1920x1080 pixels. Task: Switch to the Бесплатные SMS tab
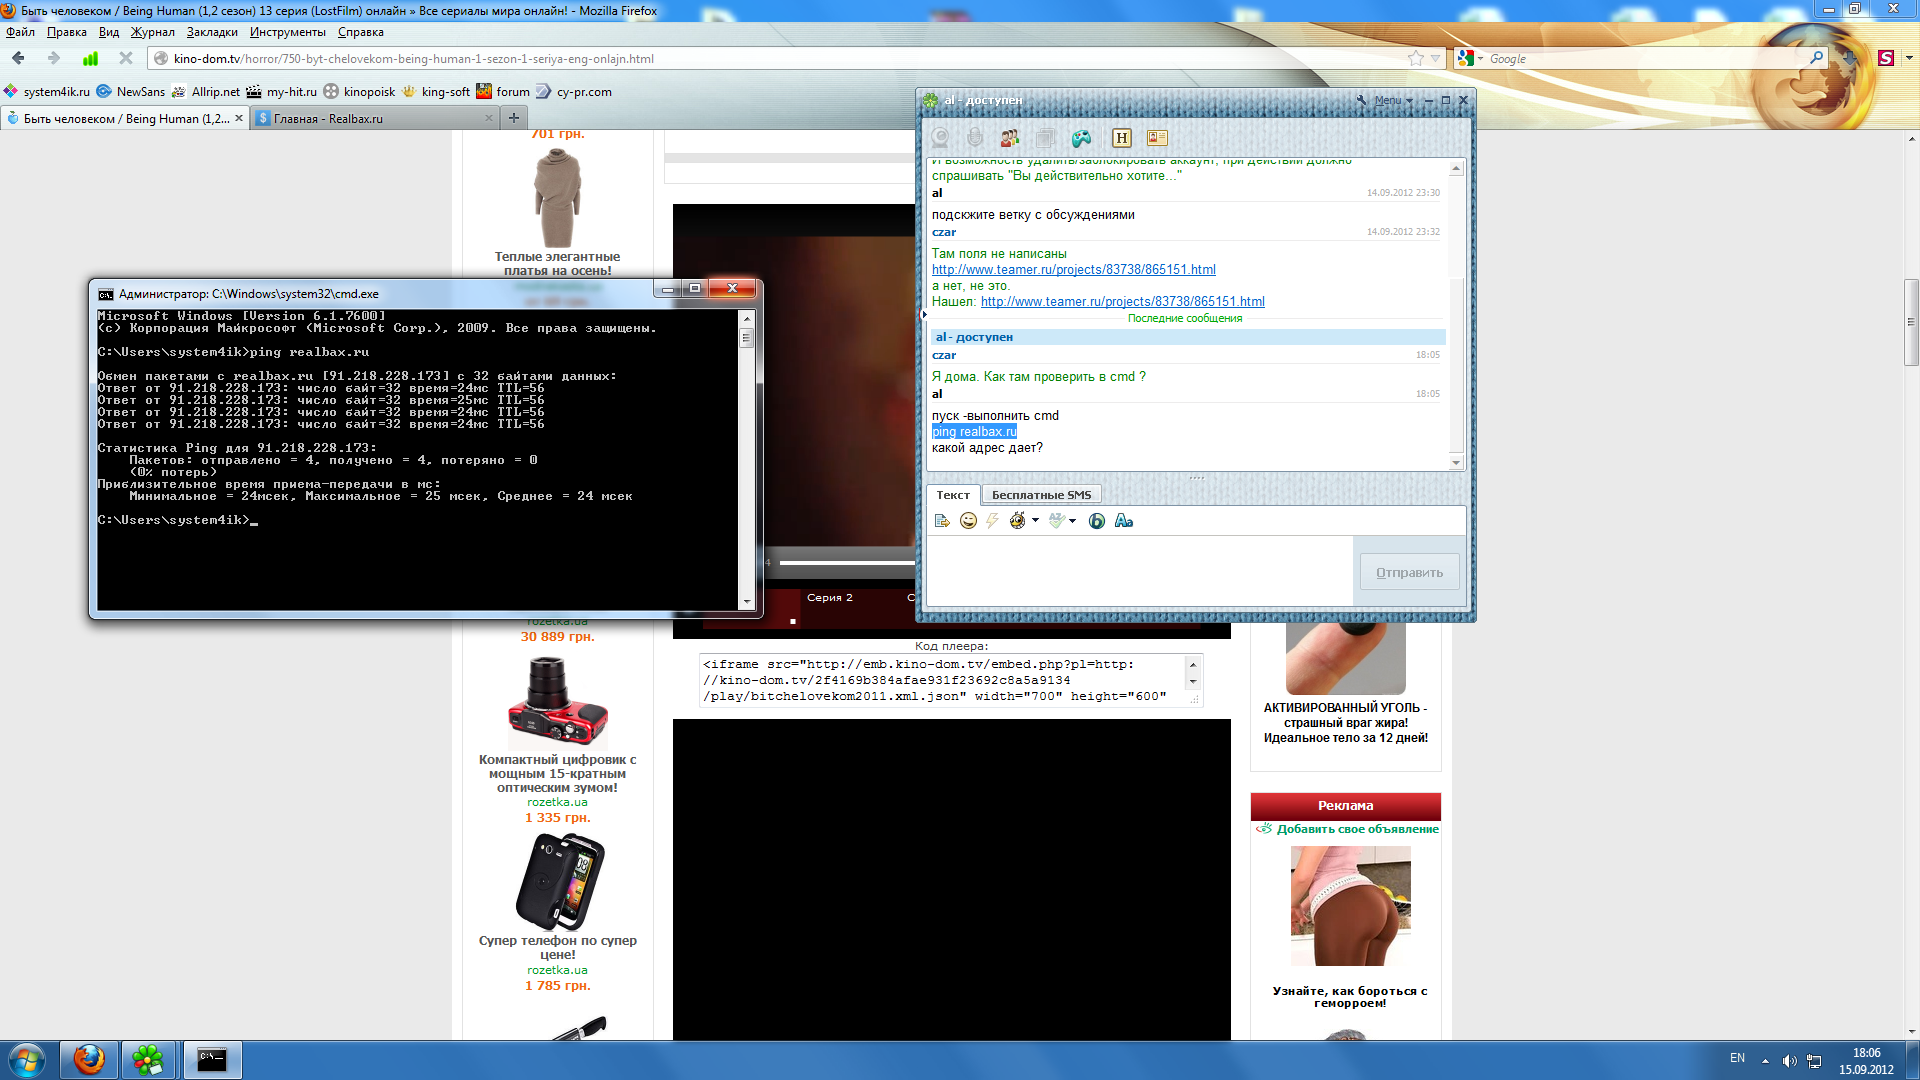pos(1041,495)
